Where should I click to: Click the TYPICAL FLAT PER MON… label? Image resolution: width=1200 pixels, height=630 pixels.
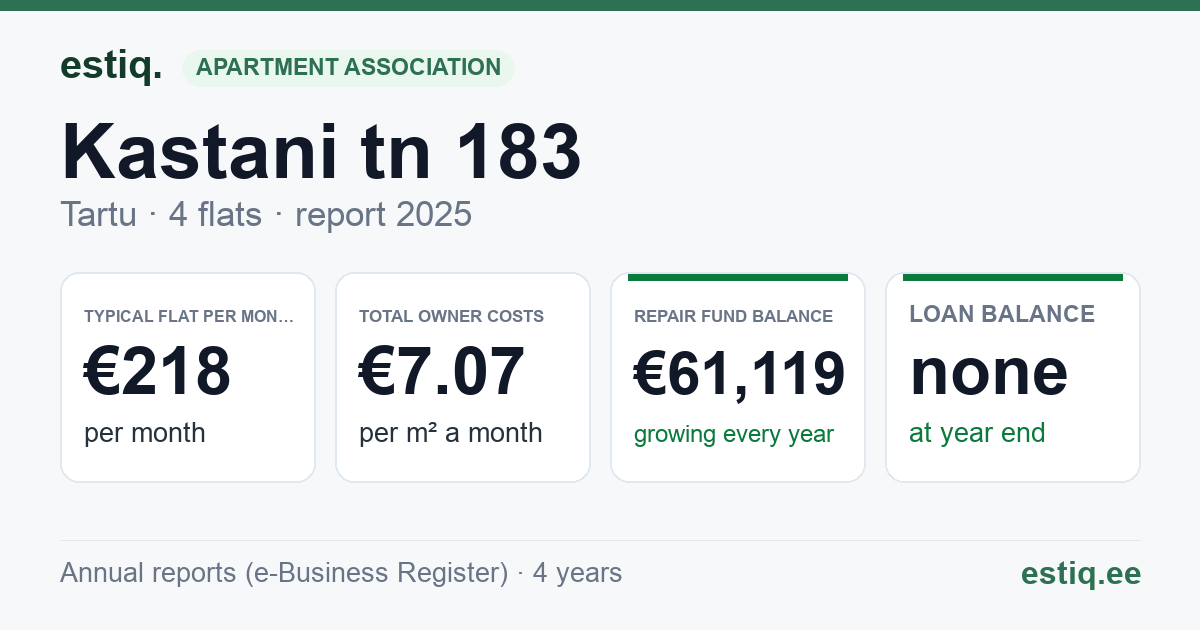(189, 316)
